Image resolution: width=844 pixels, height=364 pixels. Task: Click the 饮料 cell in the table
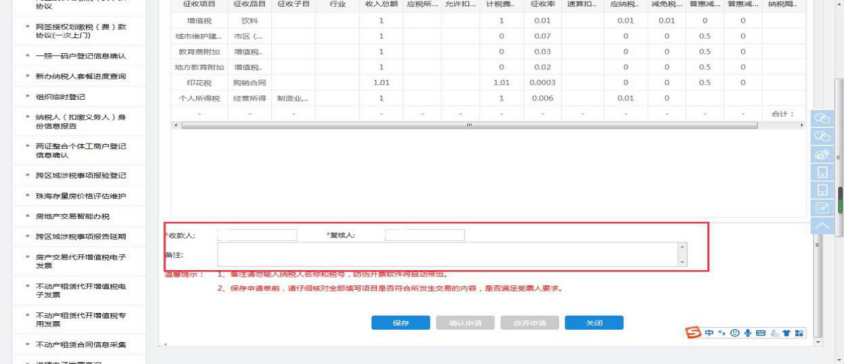pos(249,20)
